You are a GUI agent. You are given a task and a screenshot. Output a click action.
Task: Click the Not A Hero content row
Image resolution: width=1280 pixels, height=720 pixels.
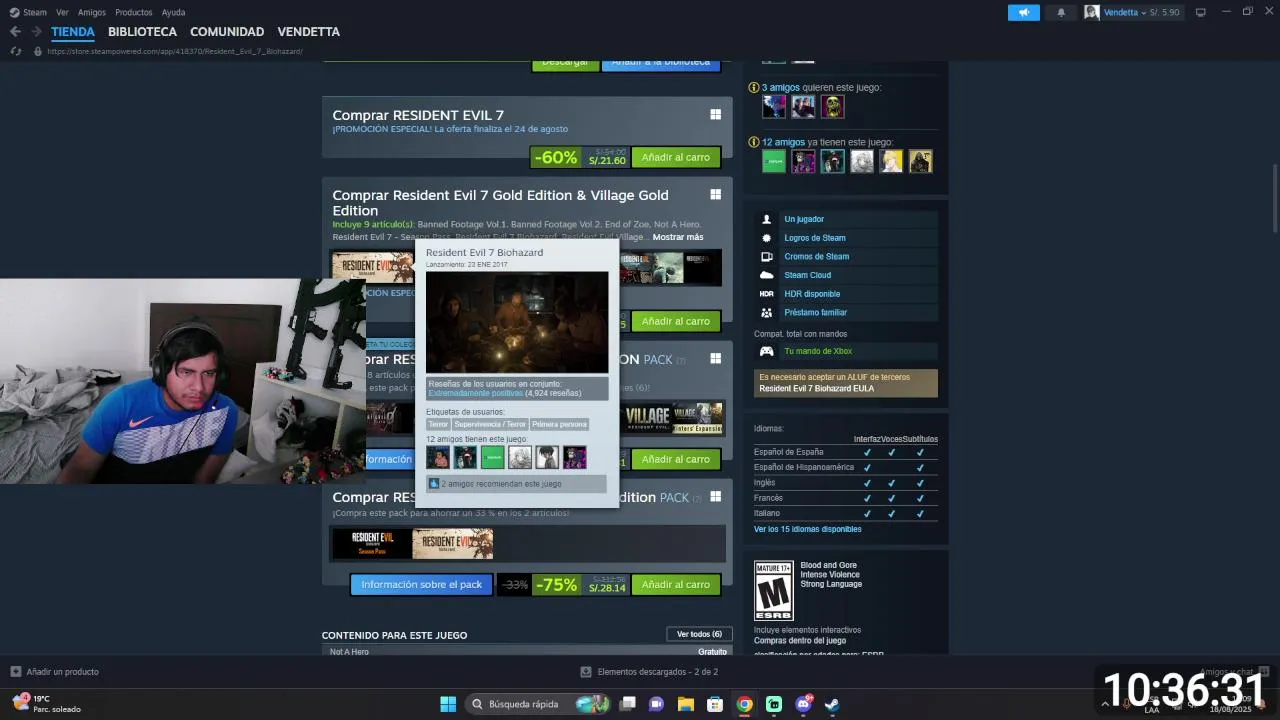point(527,651)
